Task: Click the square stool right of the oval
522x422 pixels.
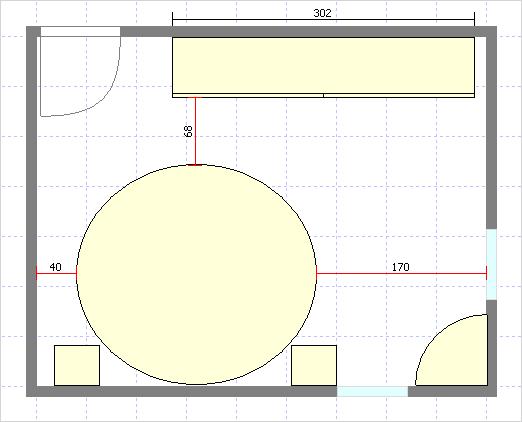Action: (314, 365)
